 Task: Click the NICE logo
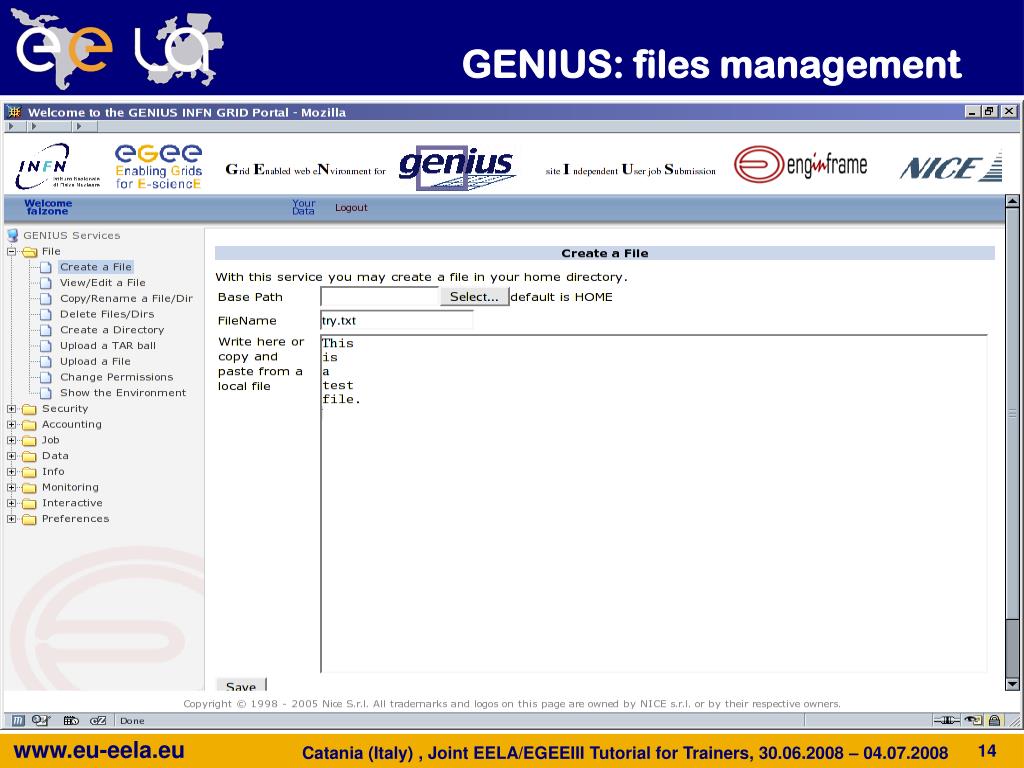point(951,168)
